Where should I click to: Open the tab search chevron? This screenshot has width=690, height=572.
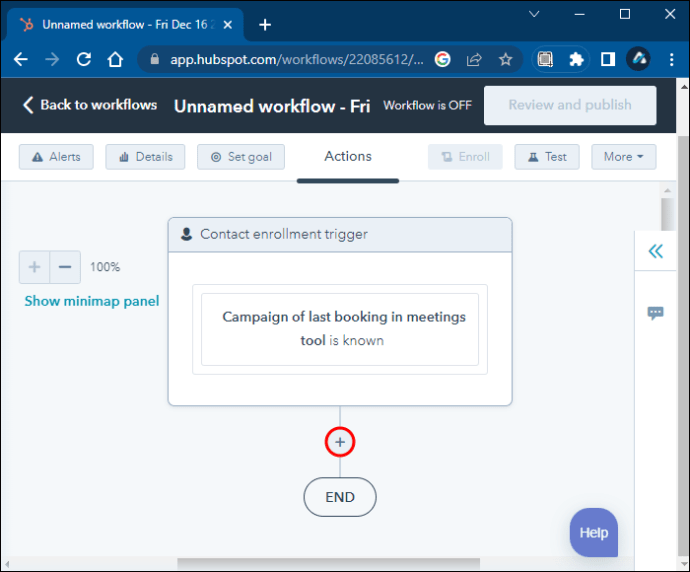[534, 14]
